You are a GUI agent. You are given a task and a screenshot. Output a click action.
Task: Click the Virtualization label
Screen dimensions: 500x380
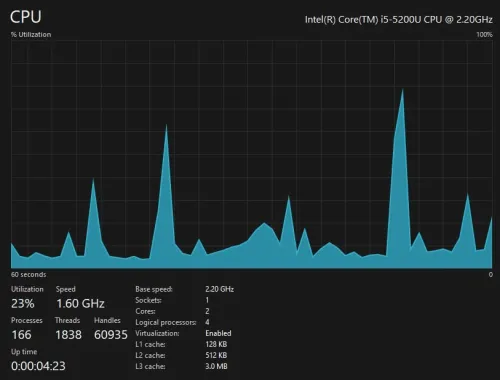pos(157,333)
